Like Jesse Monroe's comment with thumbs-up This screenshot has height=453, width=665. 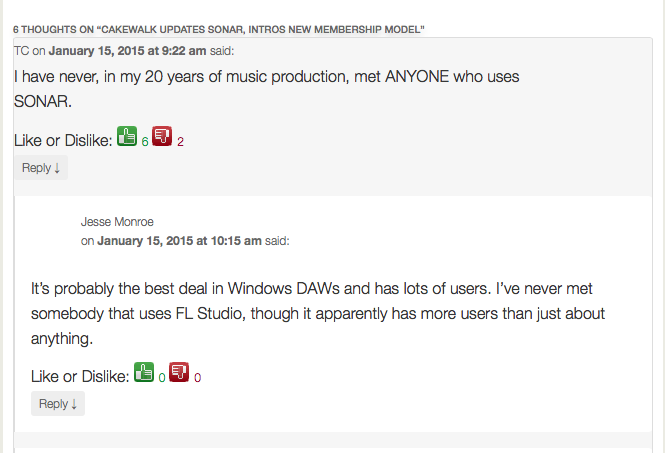click(x=144, y=372)
